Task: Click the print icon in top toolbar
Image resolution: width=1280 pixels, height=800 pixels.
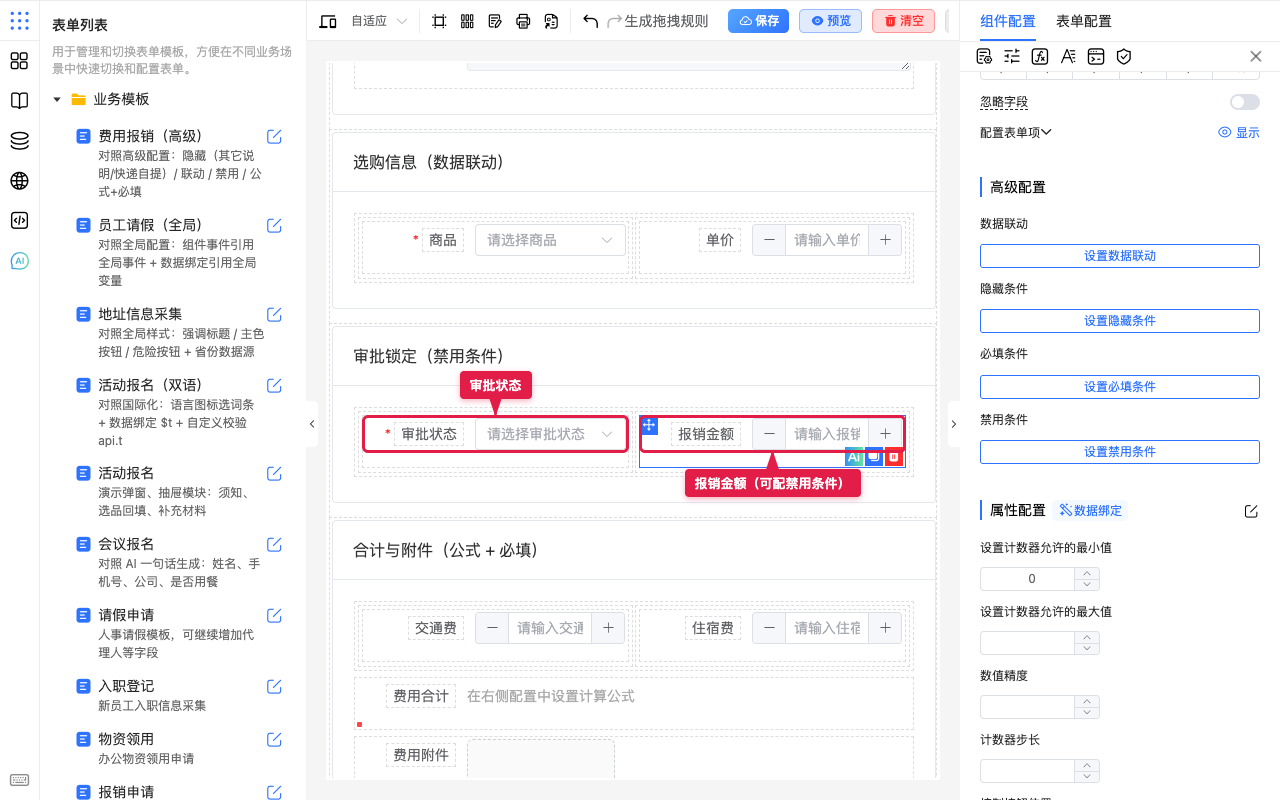Action: pos(523,21)
